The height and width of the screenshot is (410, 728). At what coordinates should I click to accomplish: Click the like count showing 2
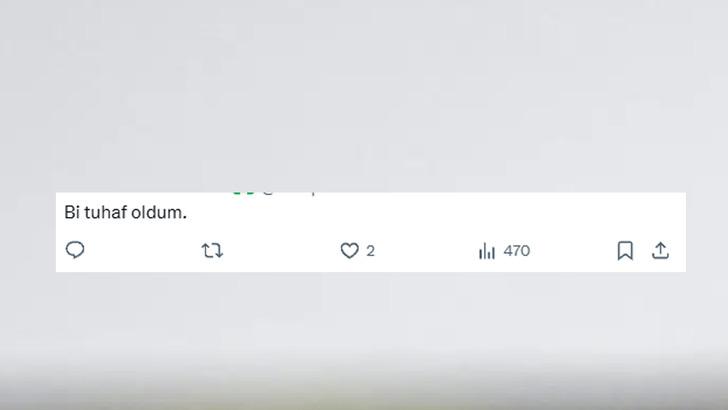pyautogui.click(x=370, y=251)
